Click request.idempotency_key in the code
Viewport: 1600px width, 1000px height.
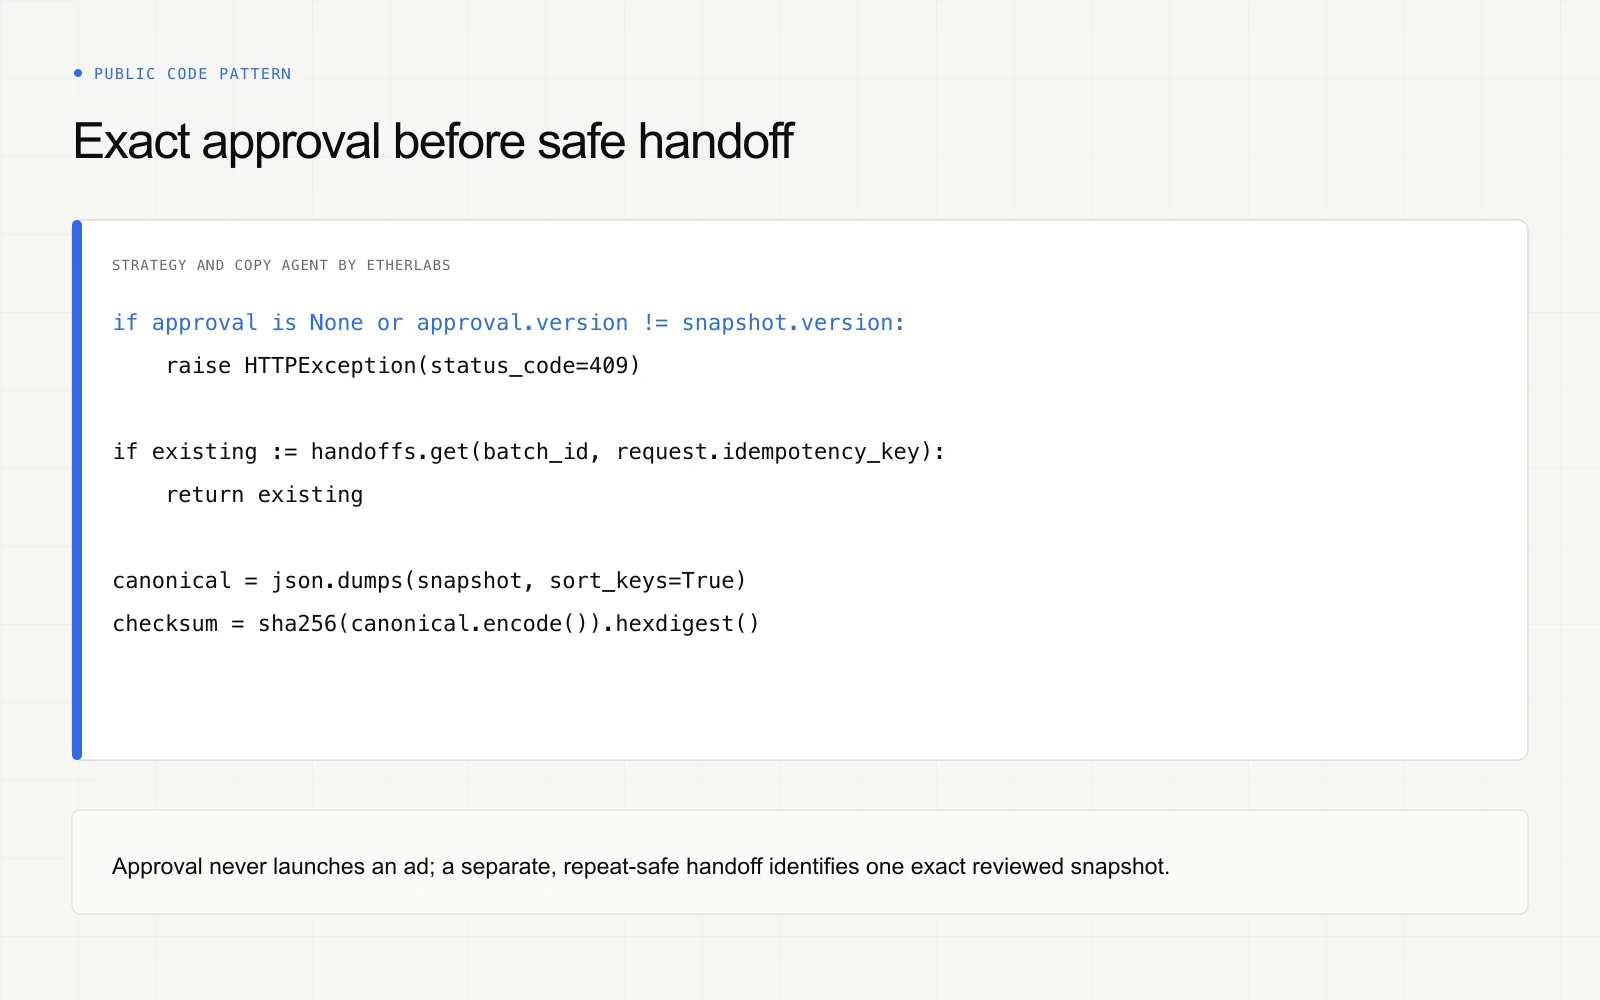[x=768, y=452]
